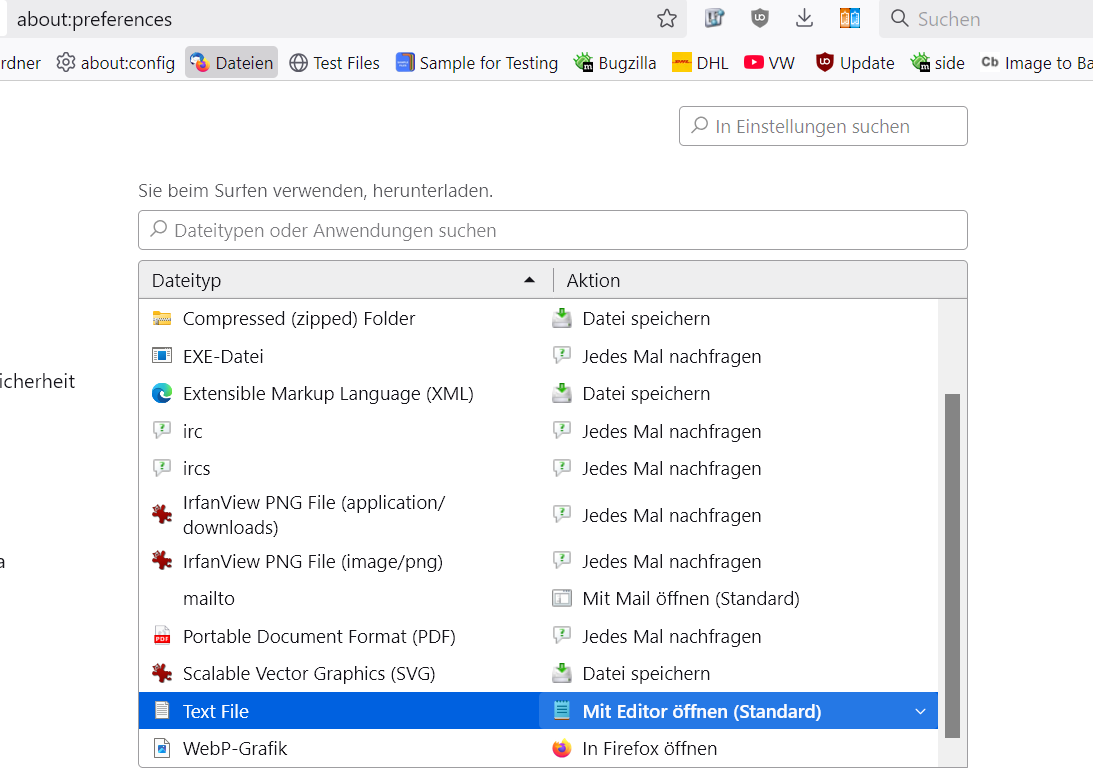Click the IrfanView icon beside Scalable Vector Graphics
The image size is (1093, 776).
coord(162,674)
